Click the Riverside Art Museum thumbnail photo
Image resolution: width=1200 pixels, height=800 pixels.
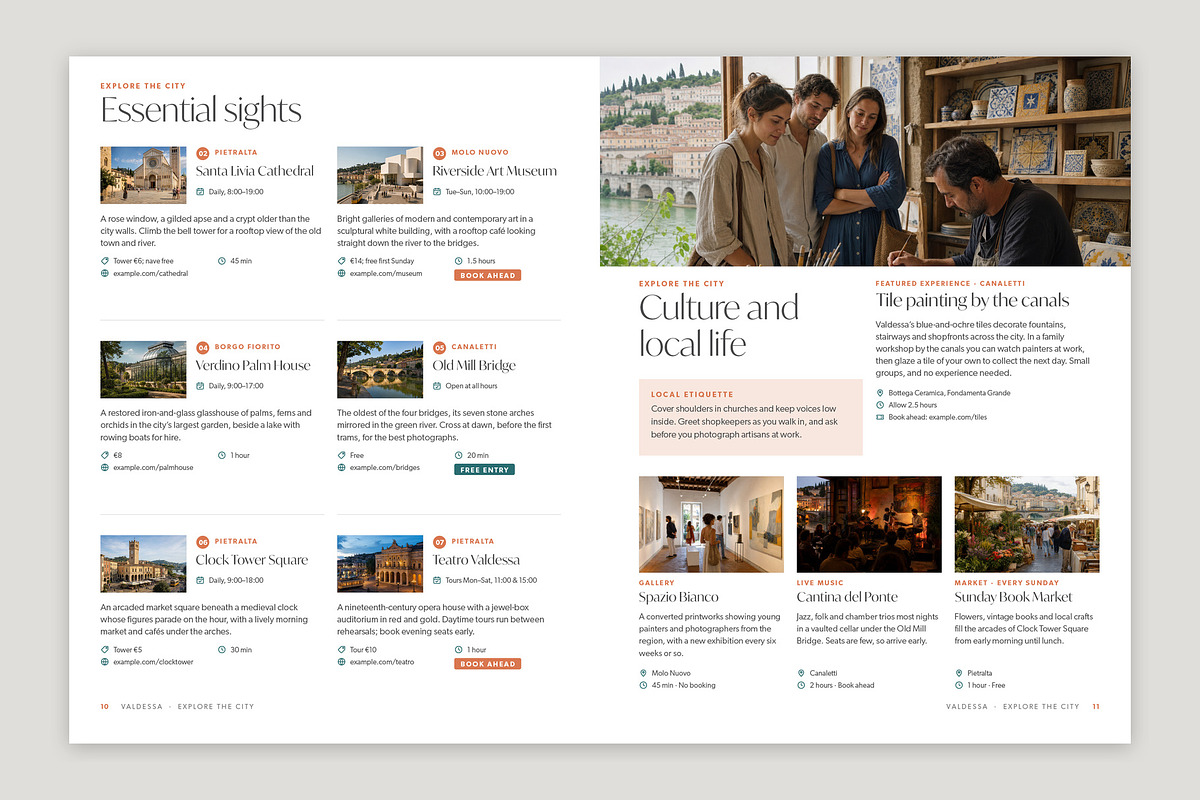click(380, 175)
